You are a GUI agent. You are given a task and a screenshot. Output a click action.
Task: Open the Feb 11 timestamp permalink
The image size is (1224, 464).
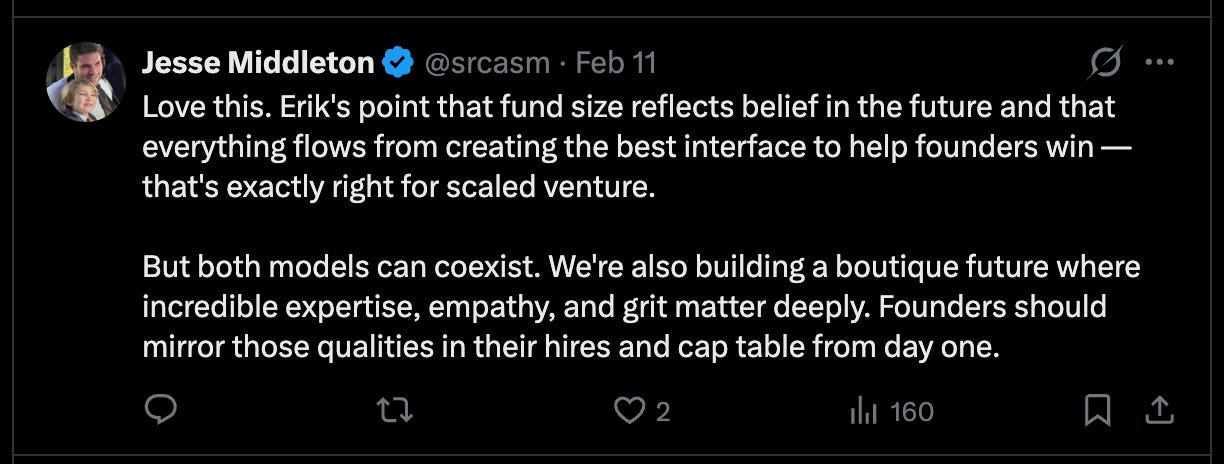616,63
